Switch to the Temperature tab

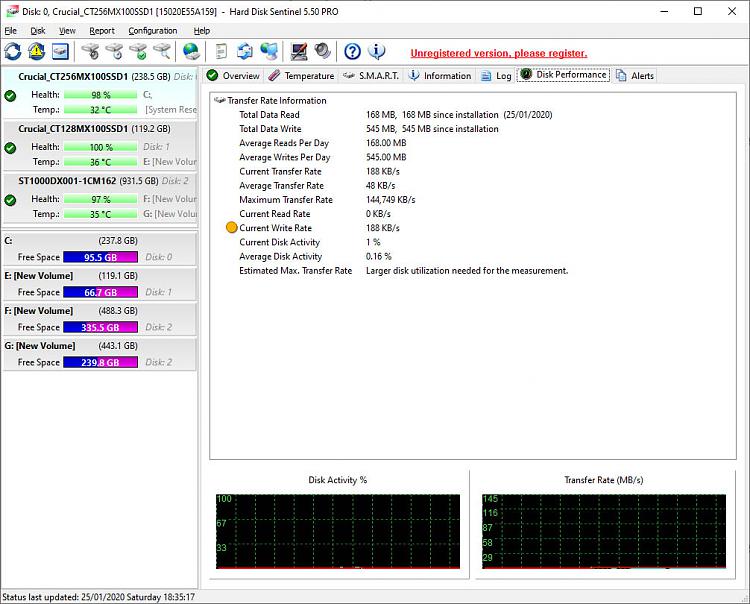(x=301, y=76)
